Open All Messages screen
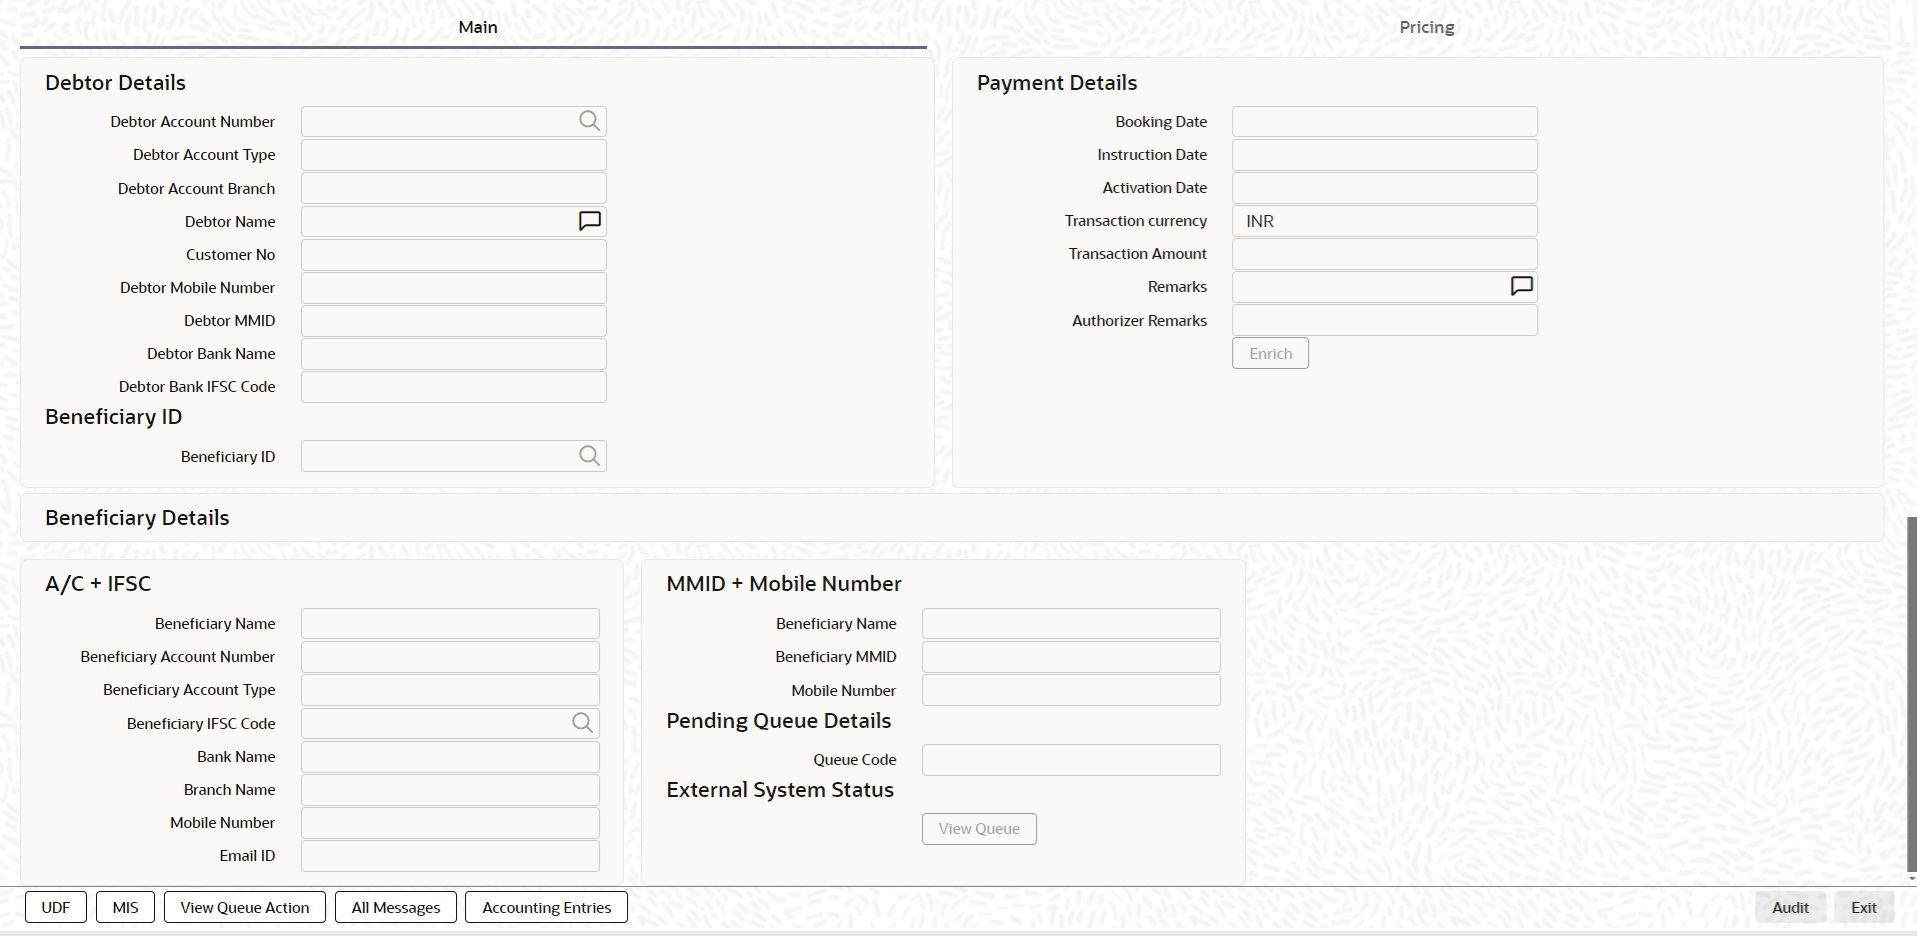Screen dimensions: 1917x936 tap(396, 908)
